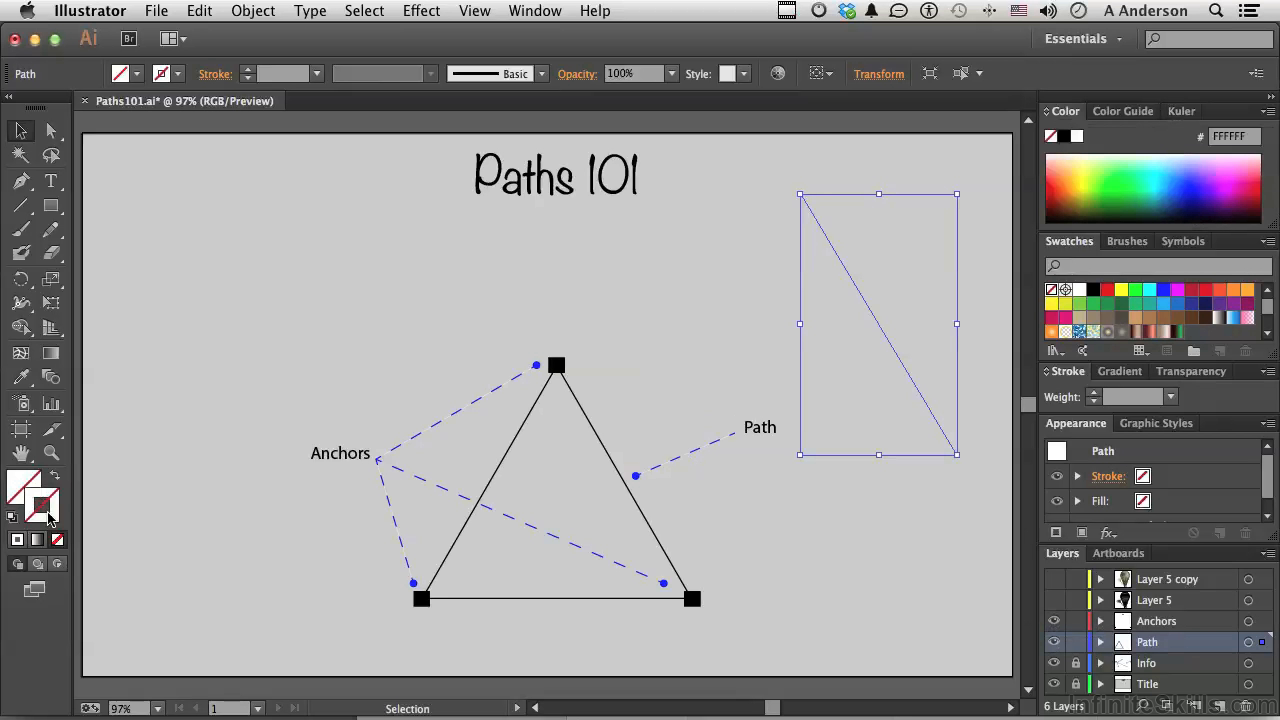Click the hex color value field FFFFFF

[x=1235, y=136]
